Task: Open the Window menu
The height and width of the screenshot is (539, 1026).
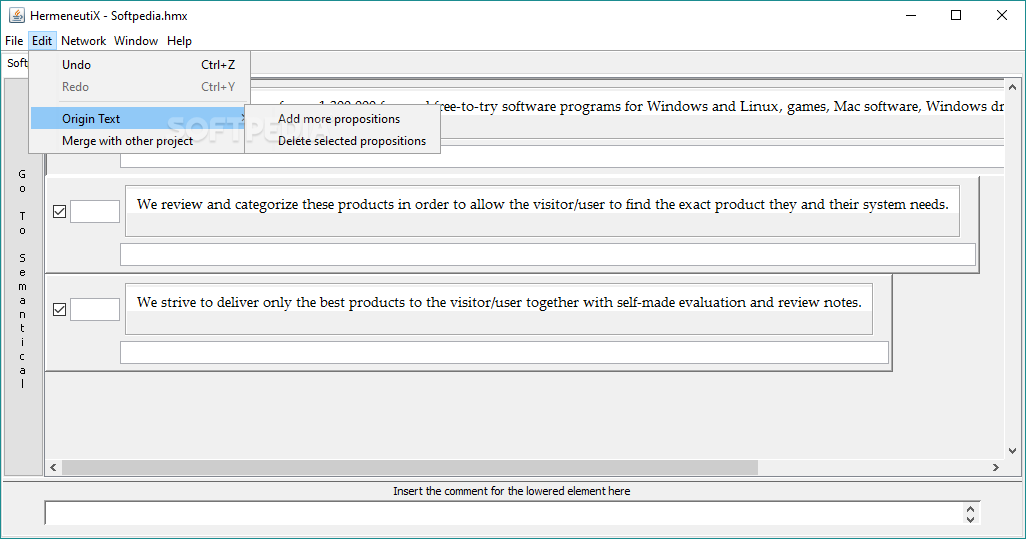Action: tap(135, 41)
